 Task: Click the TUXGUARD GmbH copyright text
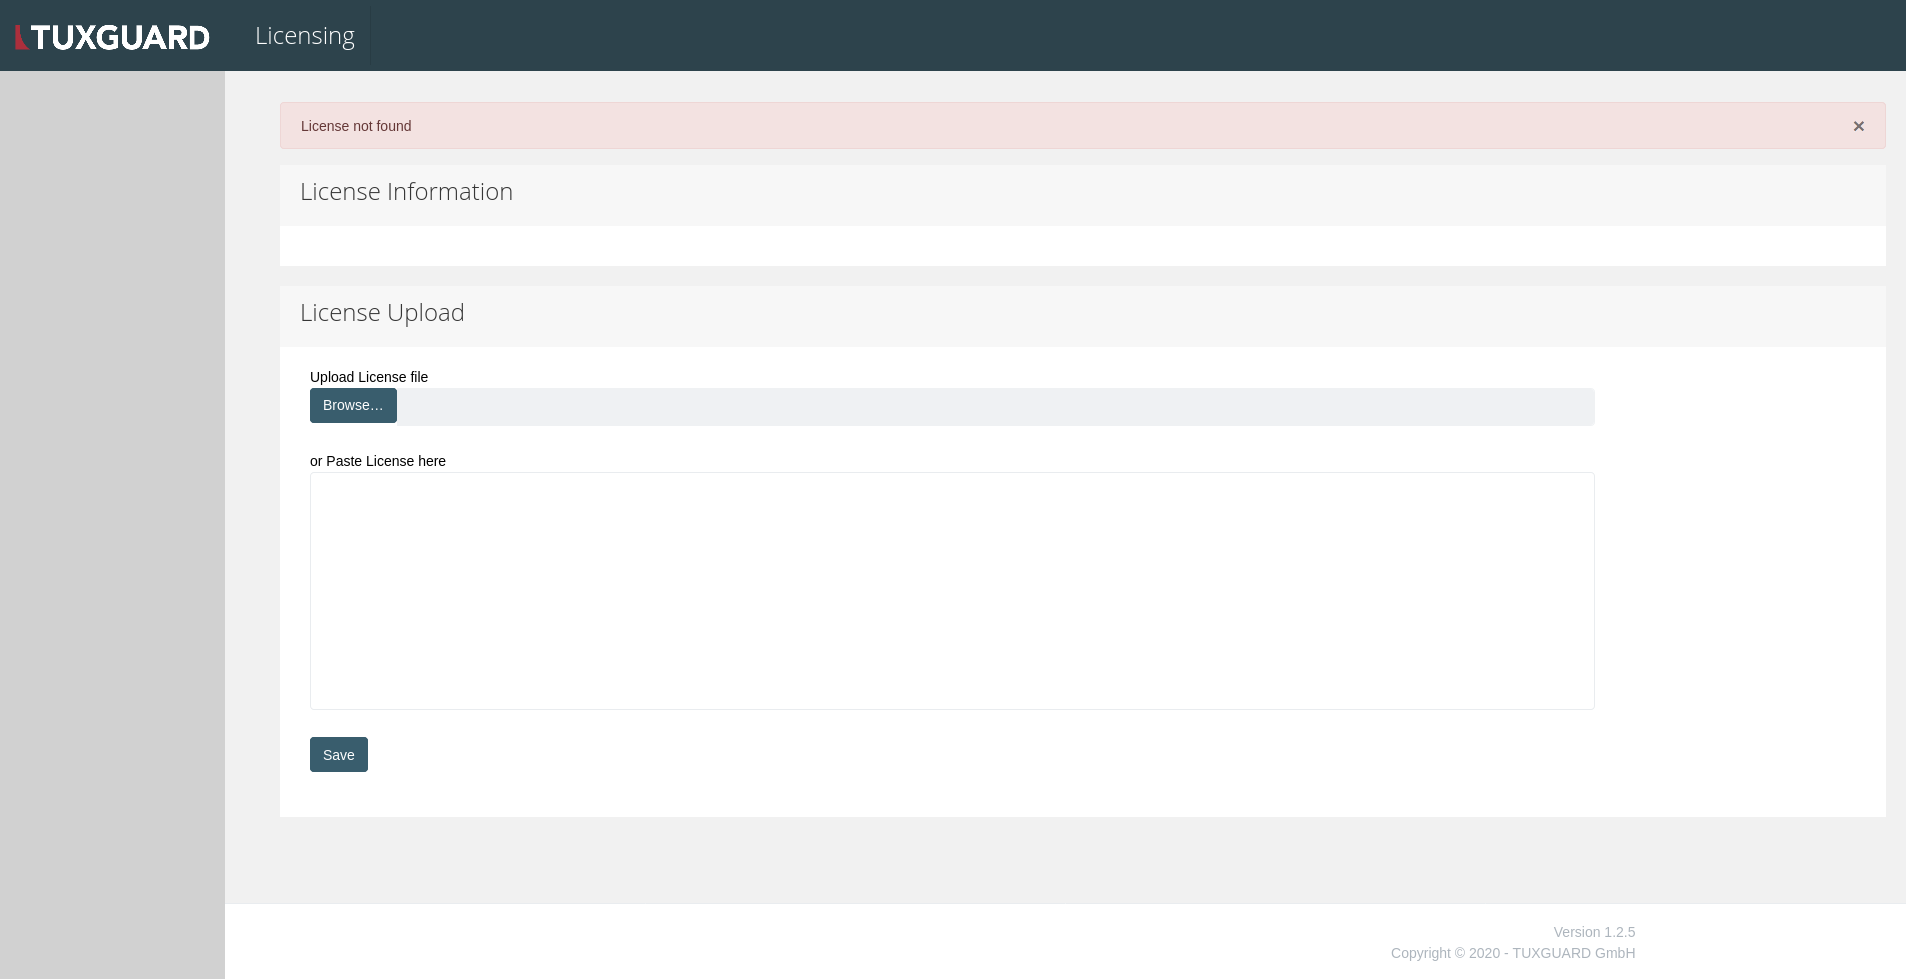(1512, 953)
